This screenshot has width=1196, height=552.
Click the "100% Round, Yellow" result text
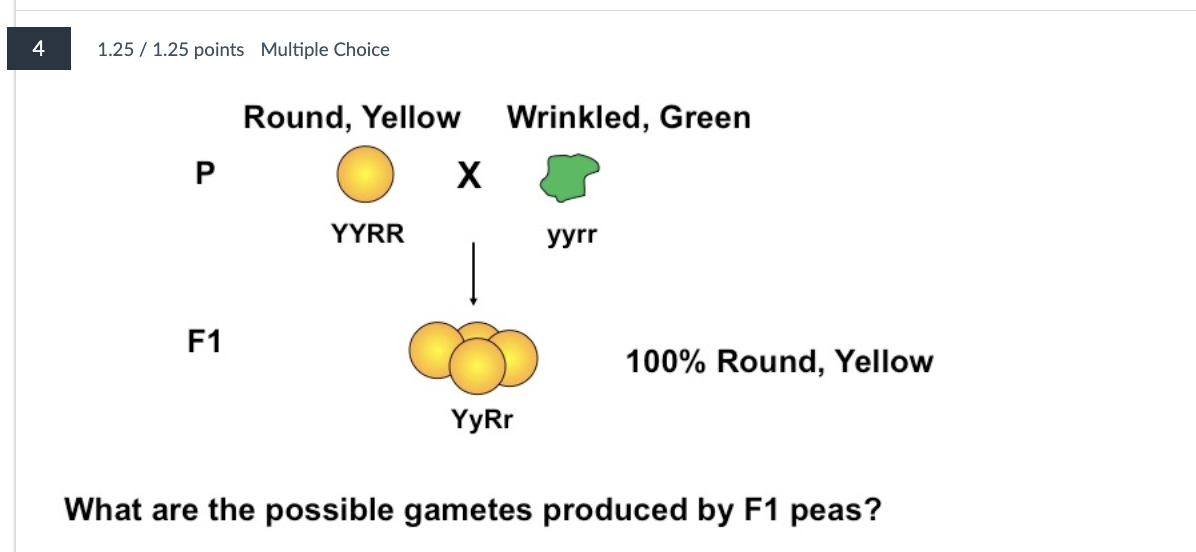[779, 361]
